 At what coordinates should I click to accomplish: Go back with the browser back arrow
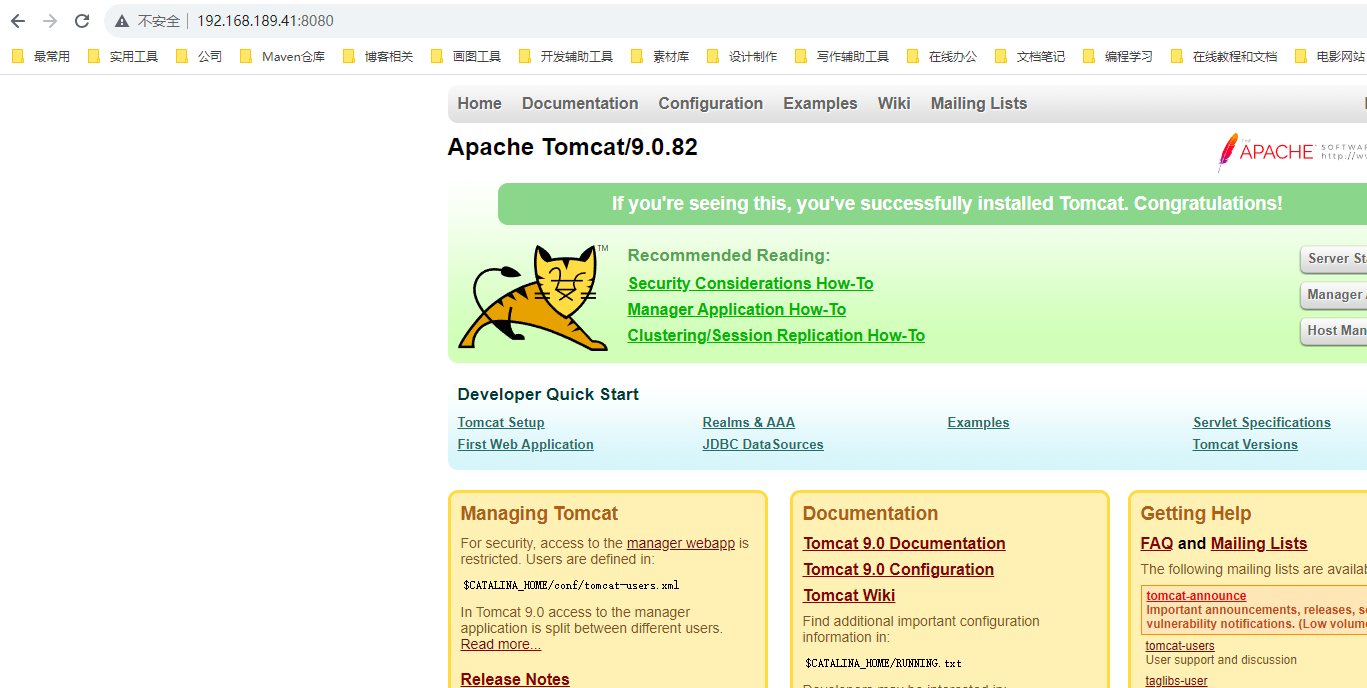(18, 21)
